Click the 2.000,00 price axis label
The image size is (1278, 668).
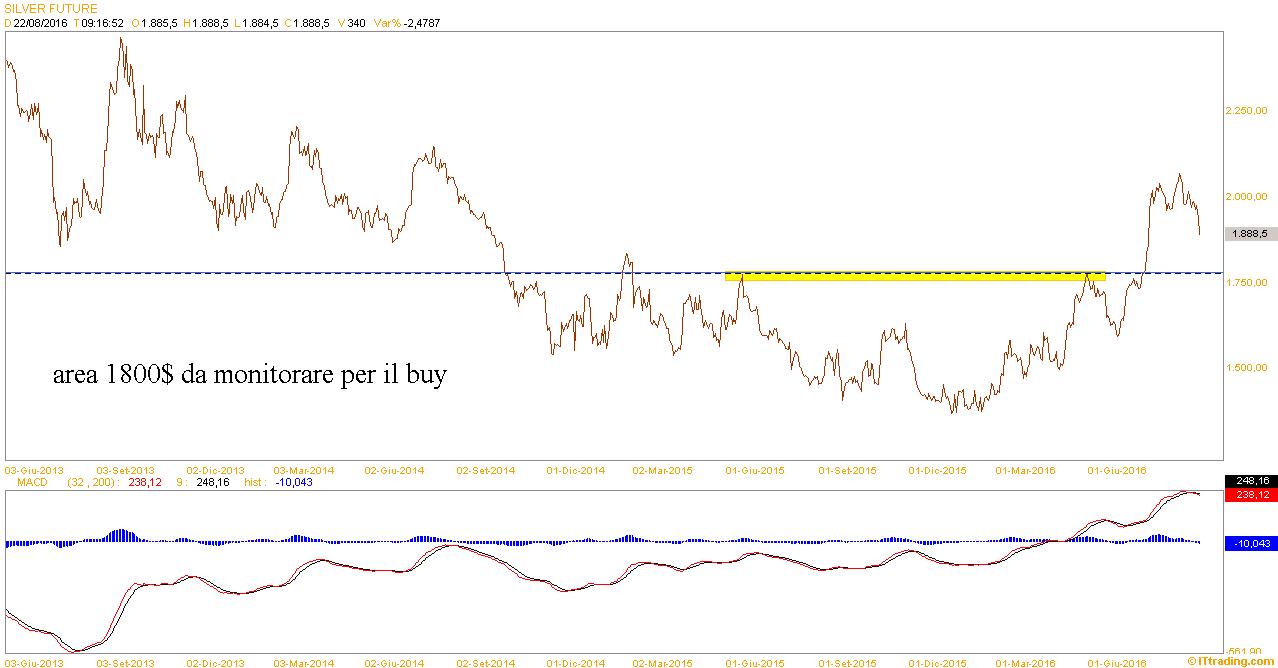(x=1246, y=197)
